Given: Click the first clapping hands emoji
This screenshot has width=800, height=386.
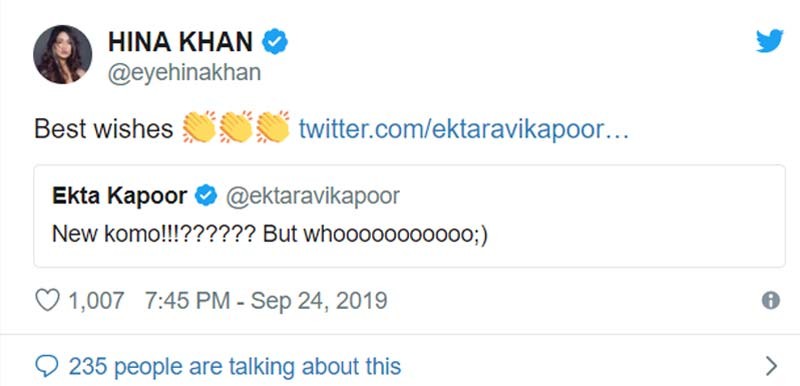Looking at the screenshot, I should pos(199,127).
